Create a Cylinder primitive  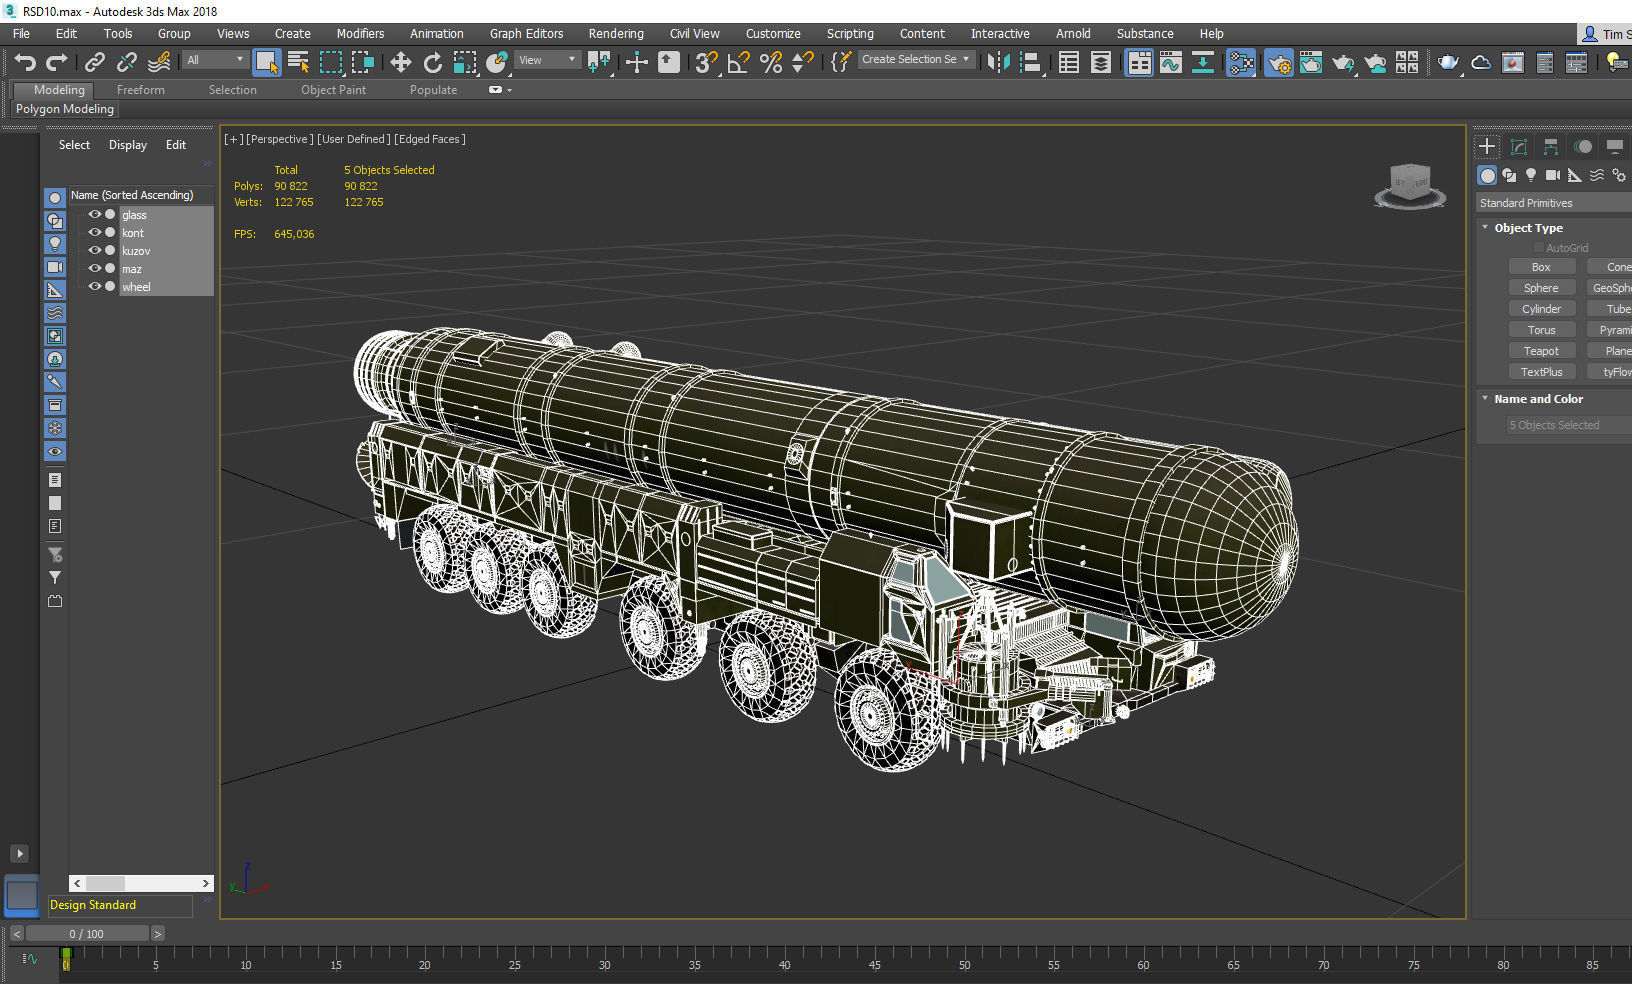point(1541,308)
